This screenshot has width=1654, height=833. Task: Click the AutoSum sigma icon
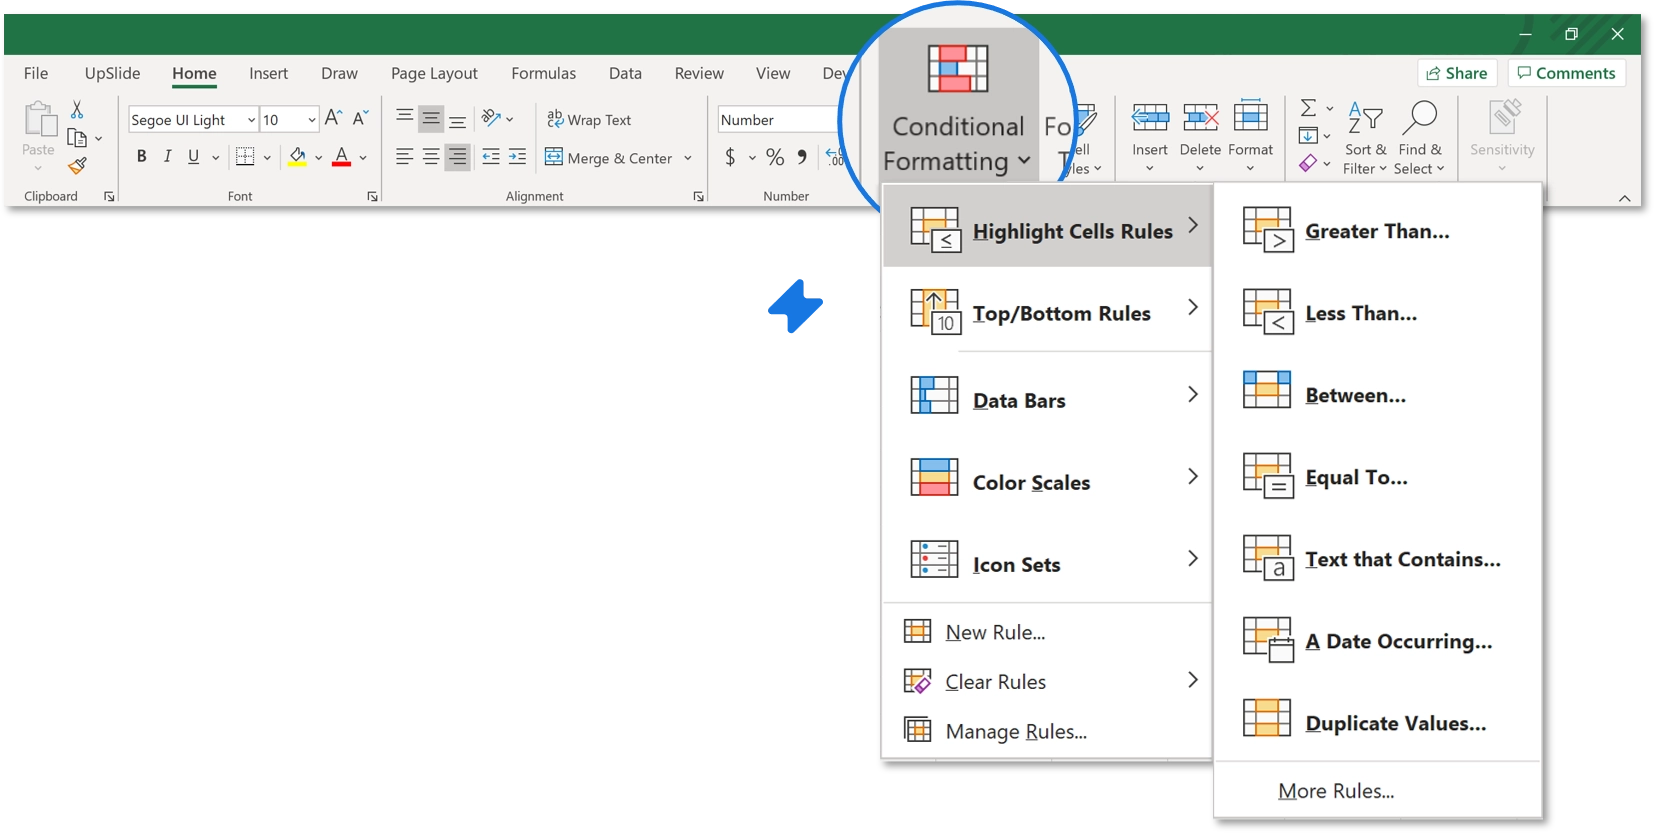1308,108
